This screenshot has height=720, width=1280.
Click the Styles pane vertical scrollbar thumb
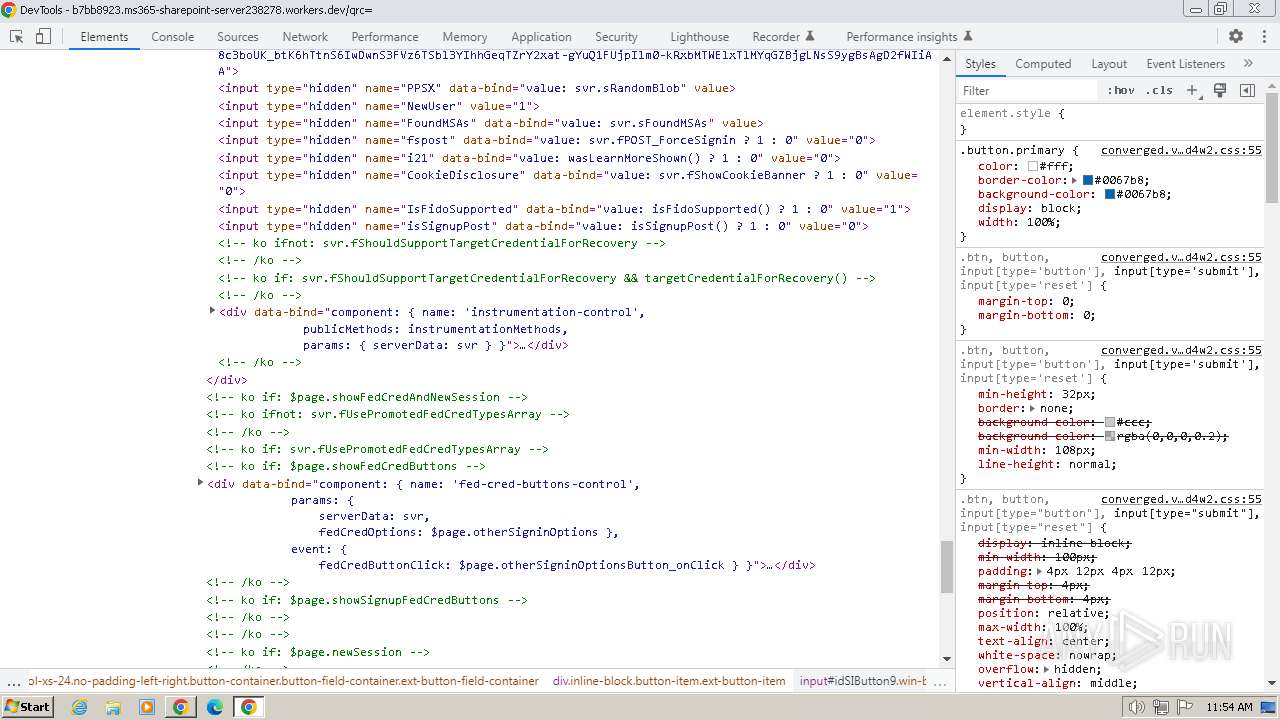1272,147
